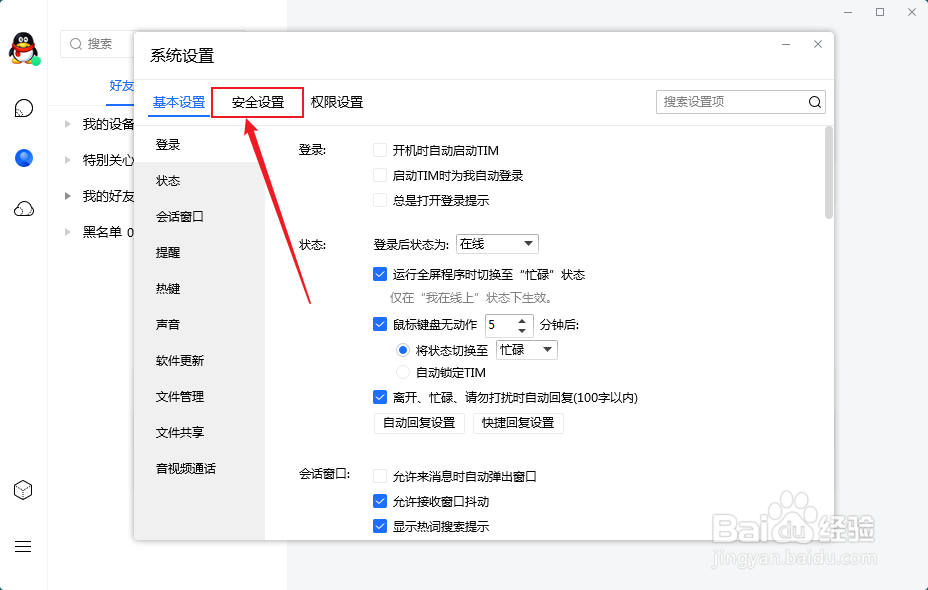
Task: Switch to 权限设置 tab
Action: tap(337, 102)
